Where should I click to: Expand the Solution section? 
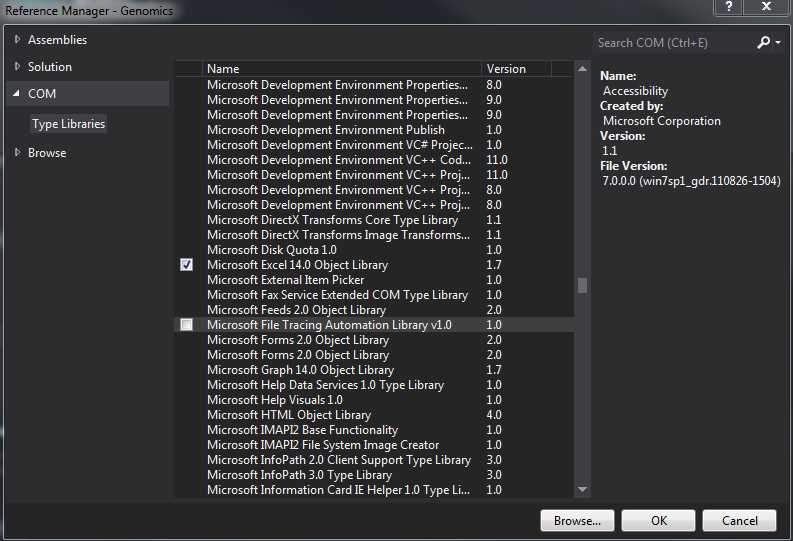coord(17,66)
